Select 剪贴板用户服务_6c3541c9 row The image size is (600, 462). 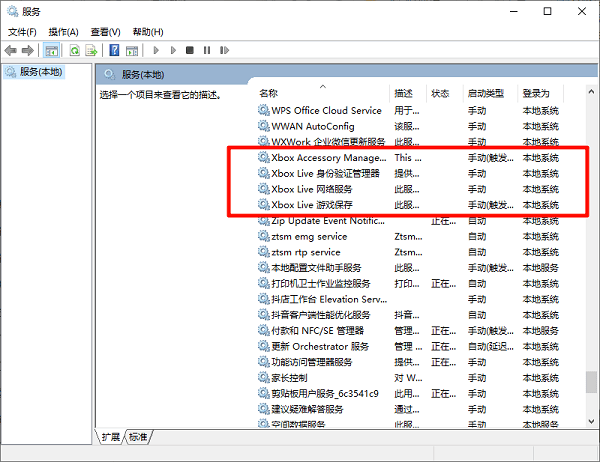[x=409, y=393]
